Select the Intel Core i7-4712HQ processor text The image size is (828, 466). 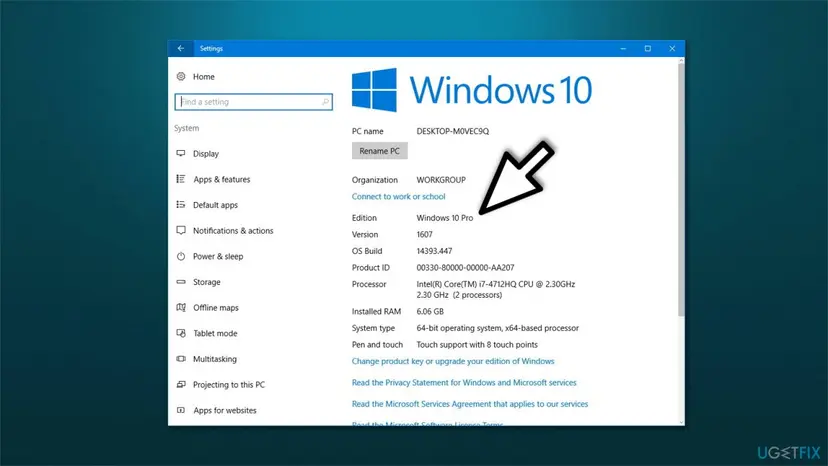(495, 290)
